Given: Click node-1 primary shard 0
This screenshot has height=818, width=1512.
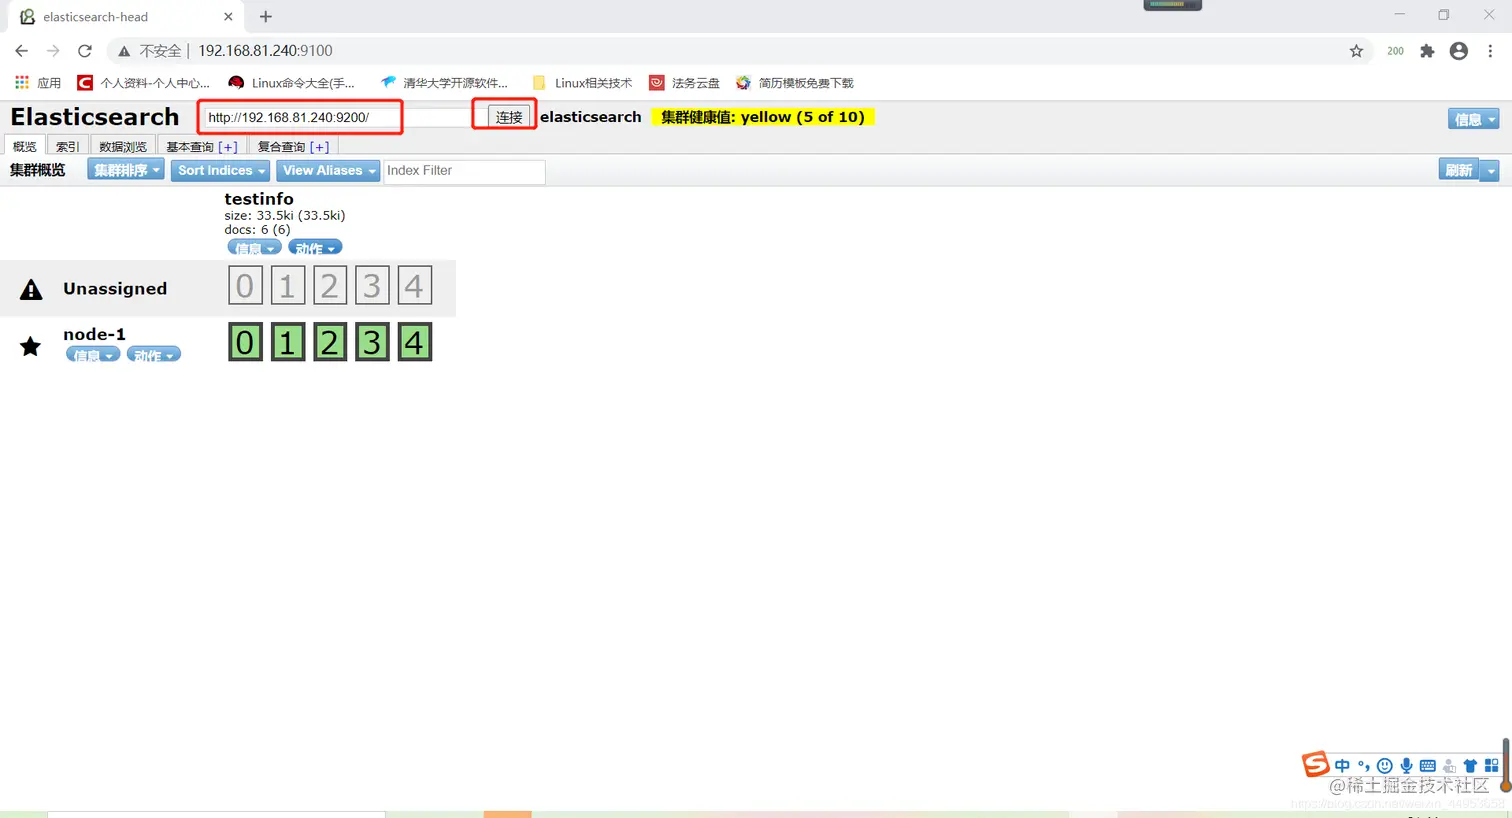Looking at the screenshot, I should pyautogui.click(x=245, y=342).
